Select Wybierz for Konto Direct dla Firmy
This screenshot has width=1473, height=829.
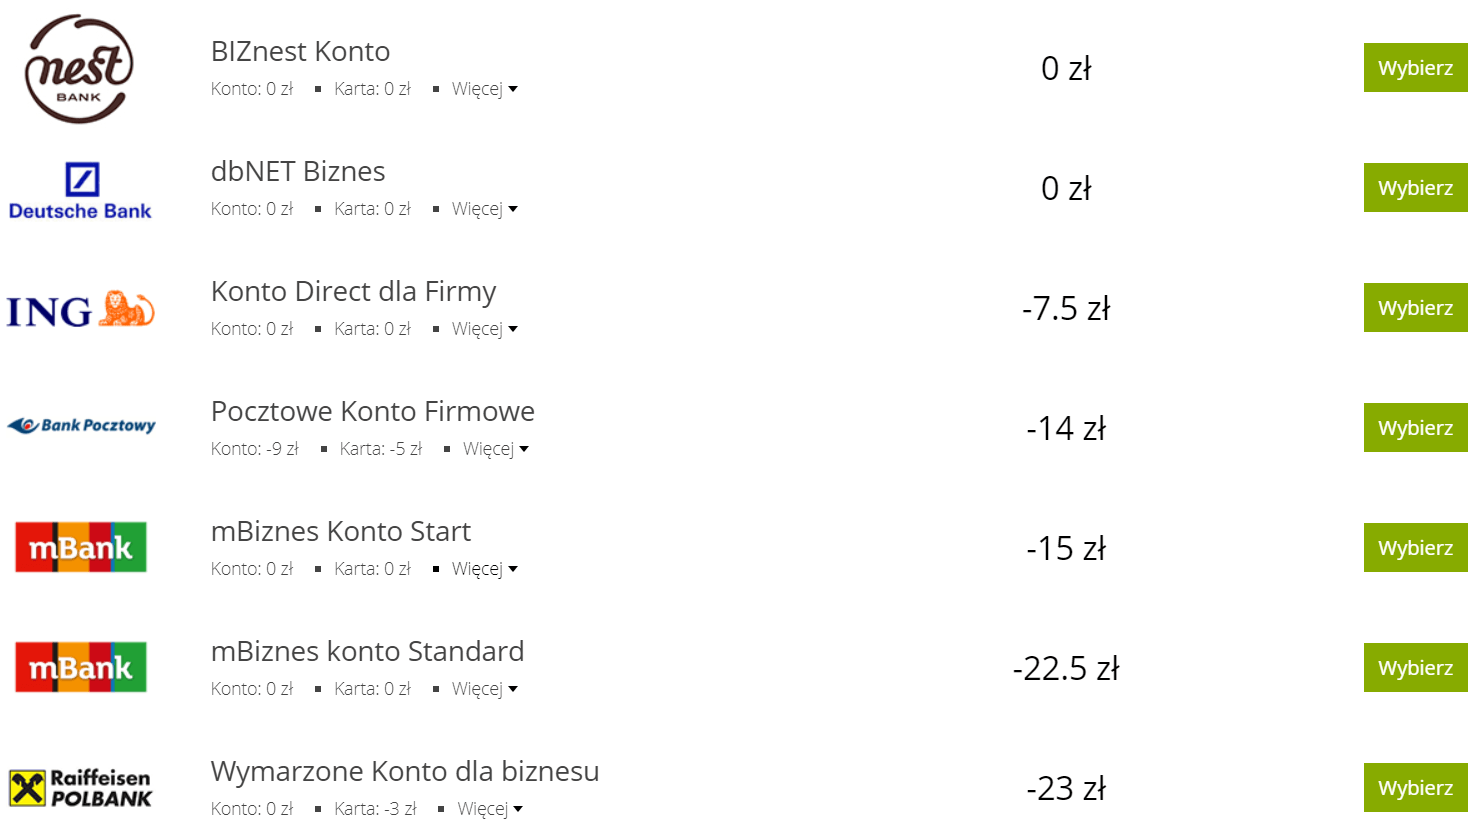pyautogui.click(x=1415, y=308)
